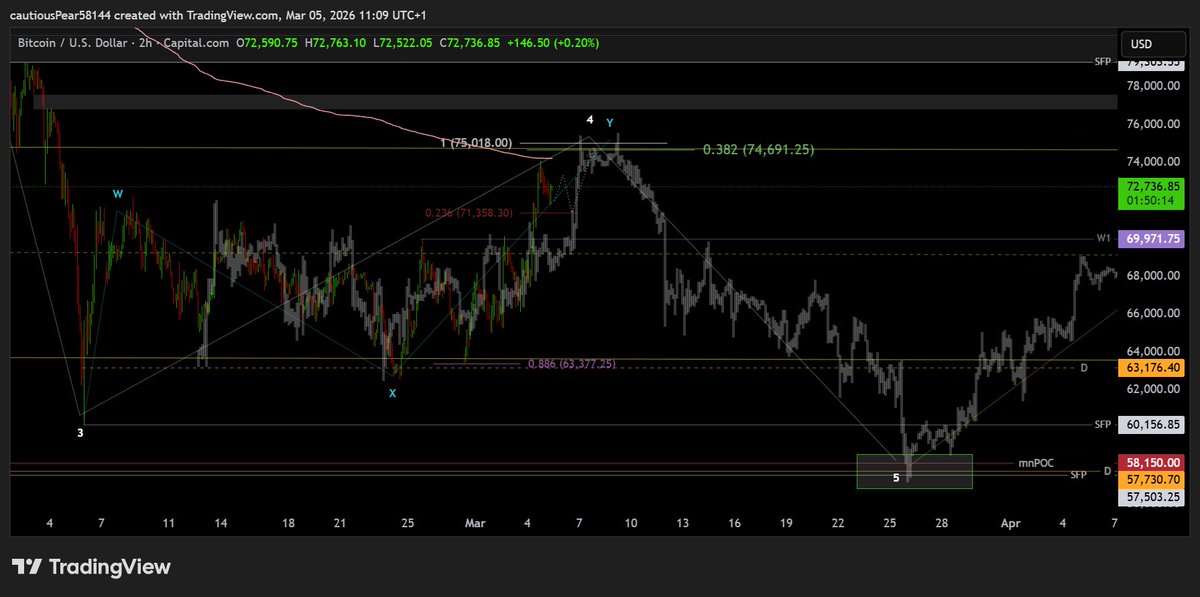Select the blue X wave label
This screenshot has width=1200, height=597.
392,393
